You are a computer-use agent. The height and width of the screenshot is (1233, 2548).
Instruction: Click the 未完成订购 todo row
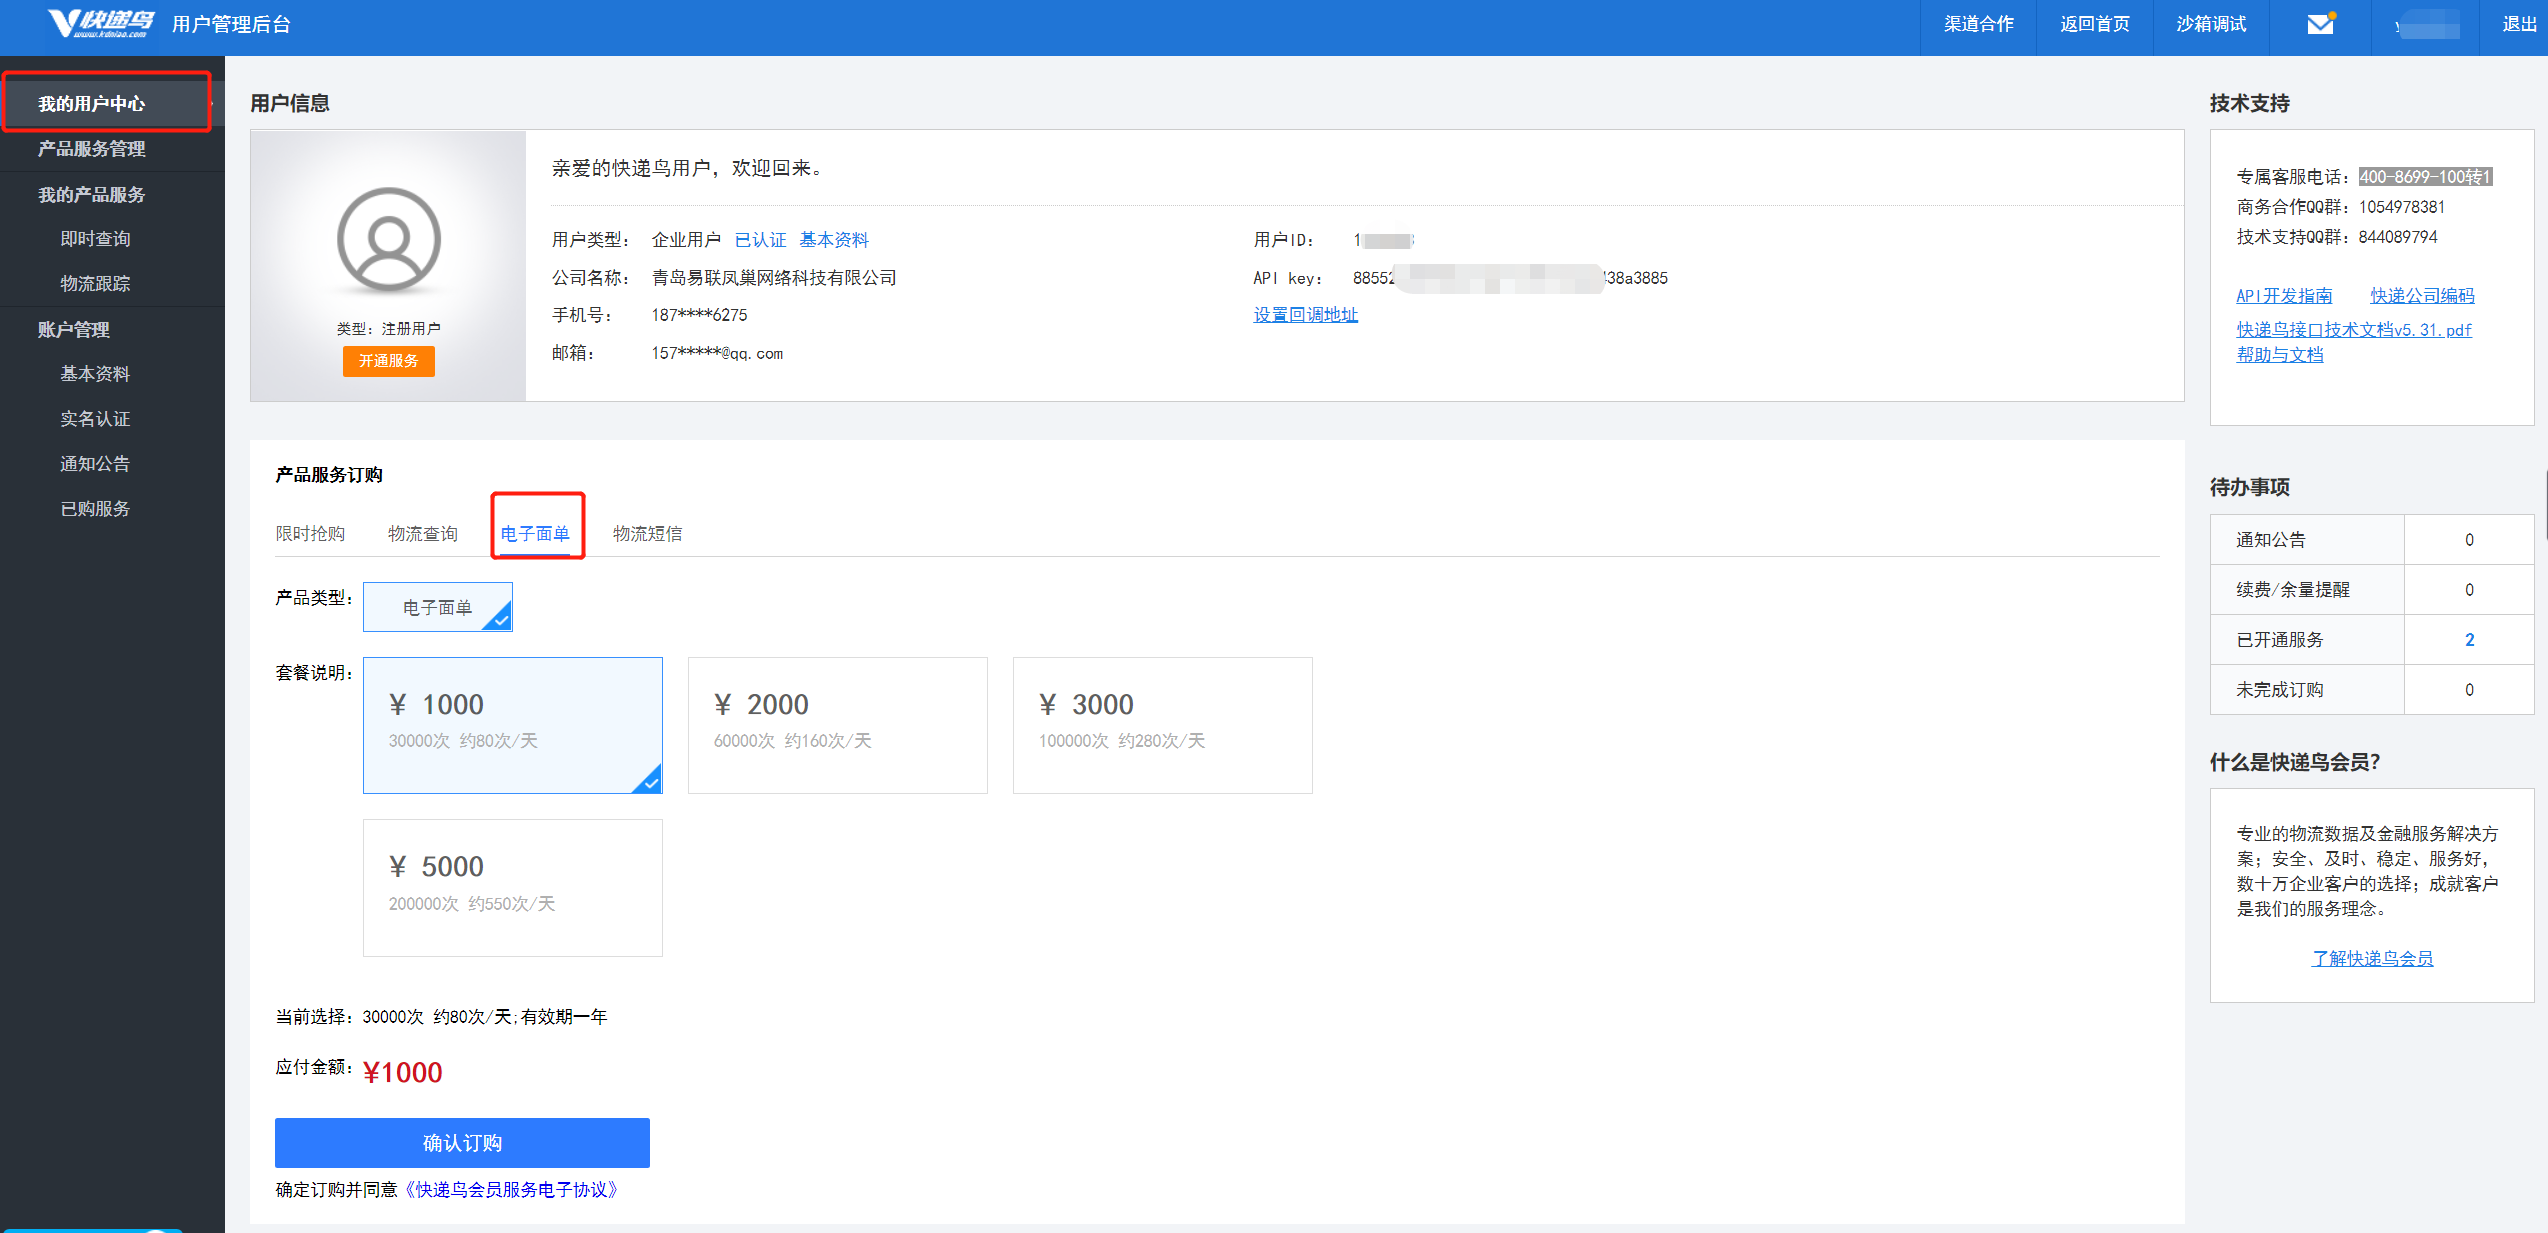pos(2371,690)
